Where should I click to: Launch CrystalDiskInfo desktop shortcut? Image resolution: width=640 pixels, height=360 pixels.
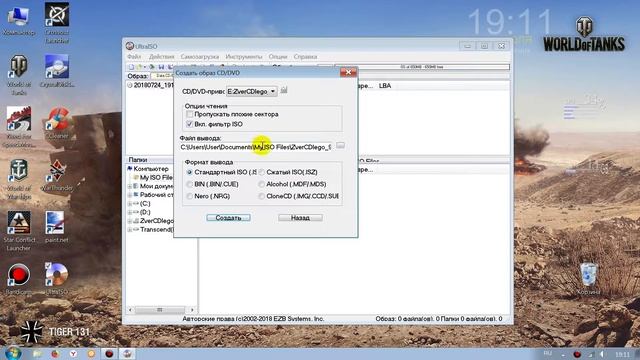(x=57, y=71)
